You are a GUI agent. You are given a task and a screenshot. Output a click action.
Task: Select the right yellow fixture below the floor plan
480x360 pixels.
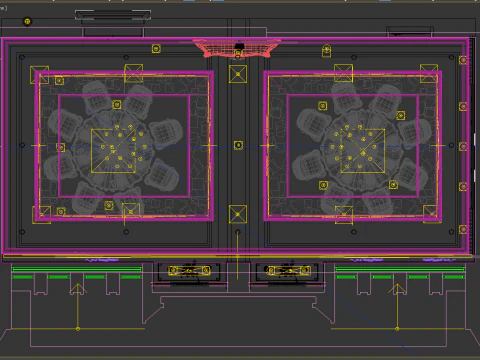click(289, 270)
